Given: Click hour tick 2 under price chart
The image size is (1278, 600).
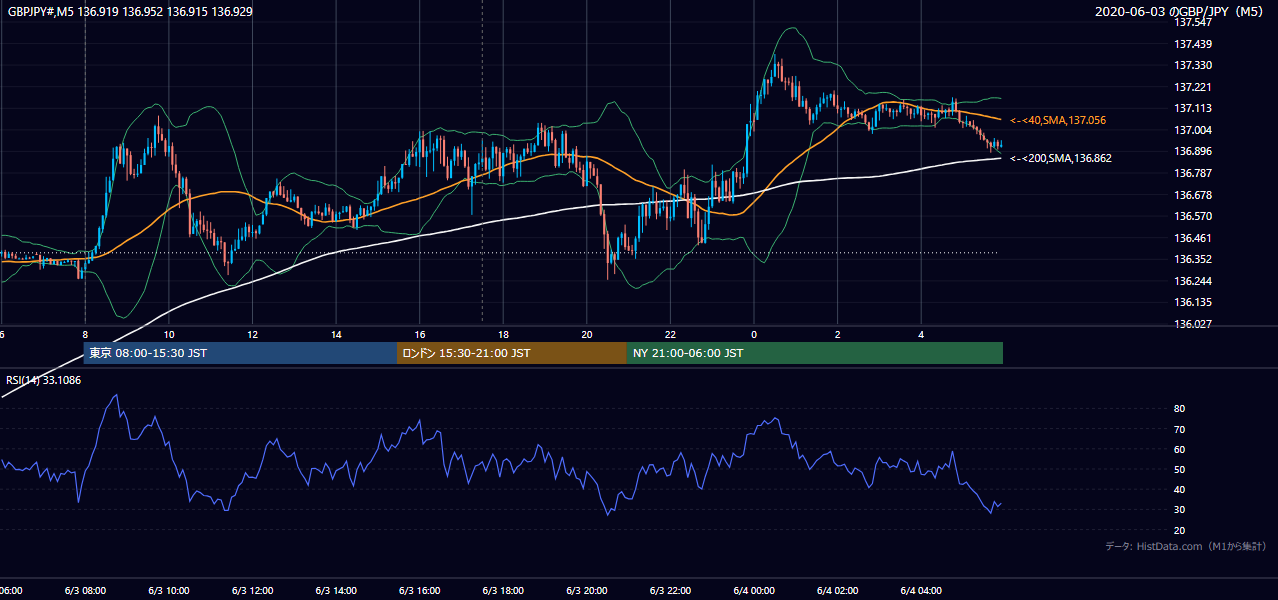Looking at the screenshot, I should point(838,335).
